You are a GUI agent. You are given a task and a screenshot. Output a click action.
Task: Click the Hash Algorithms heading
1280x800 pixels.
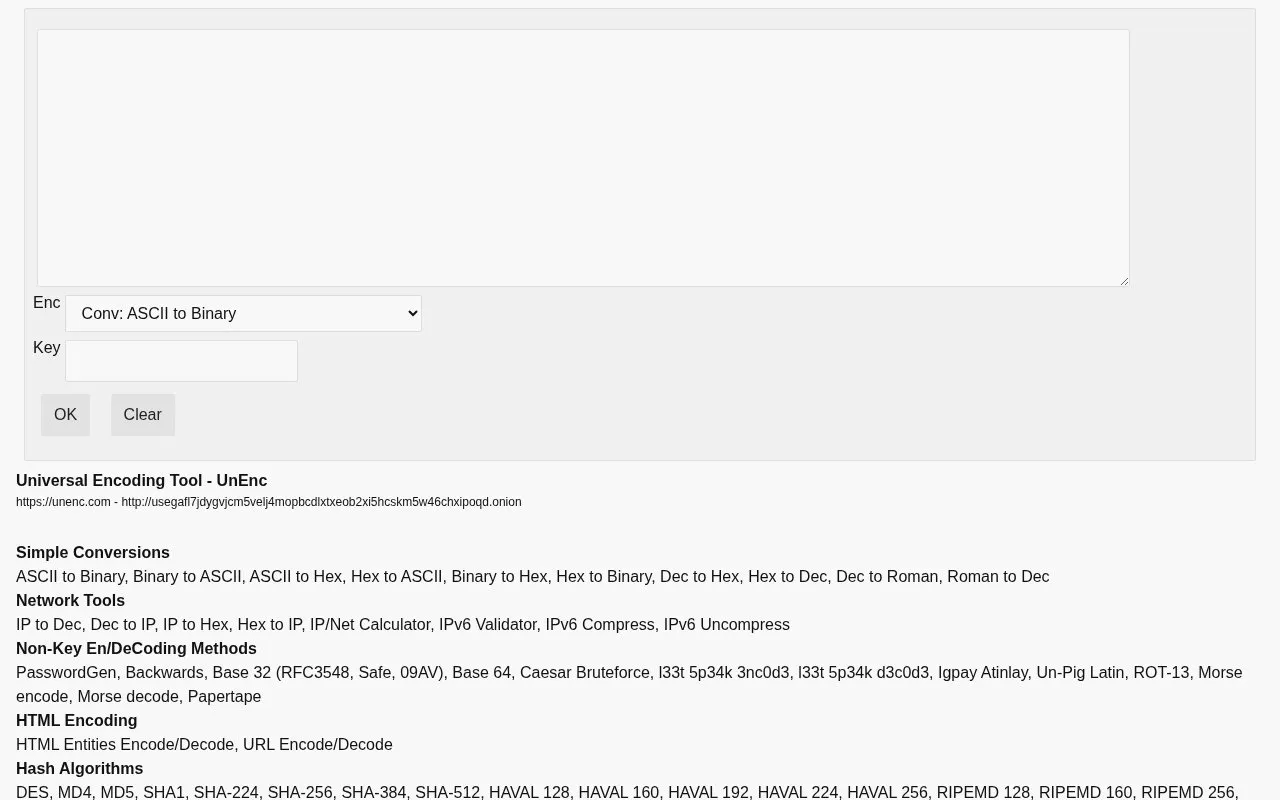(79, 769)
